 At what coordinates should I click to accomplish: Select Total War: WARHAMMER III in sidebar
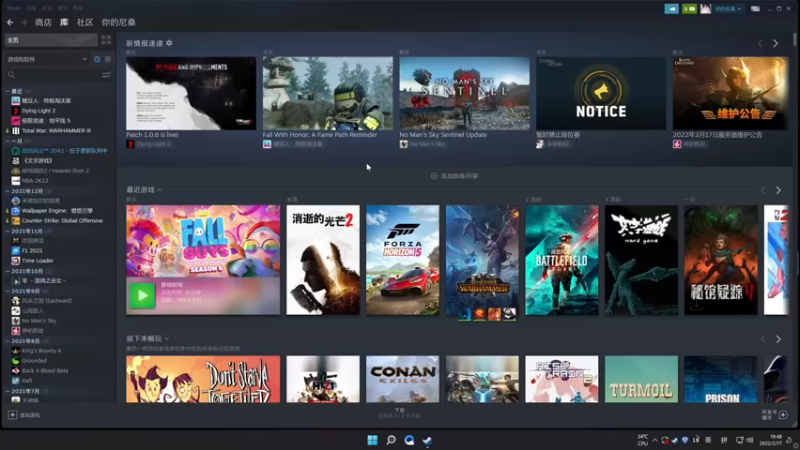pos(56,131)
